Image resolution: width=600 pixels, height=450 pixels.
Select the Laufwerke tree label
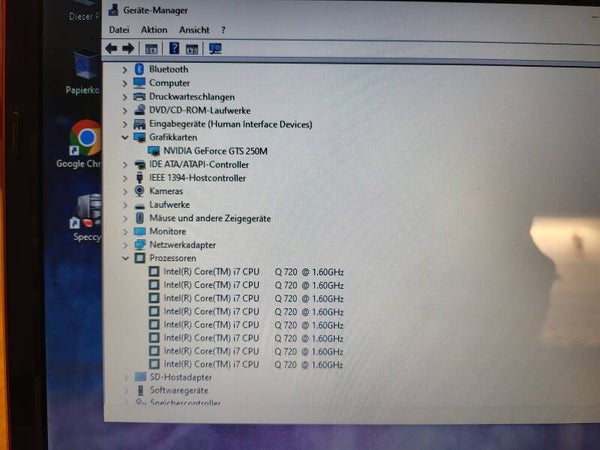(170, 205)
